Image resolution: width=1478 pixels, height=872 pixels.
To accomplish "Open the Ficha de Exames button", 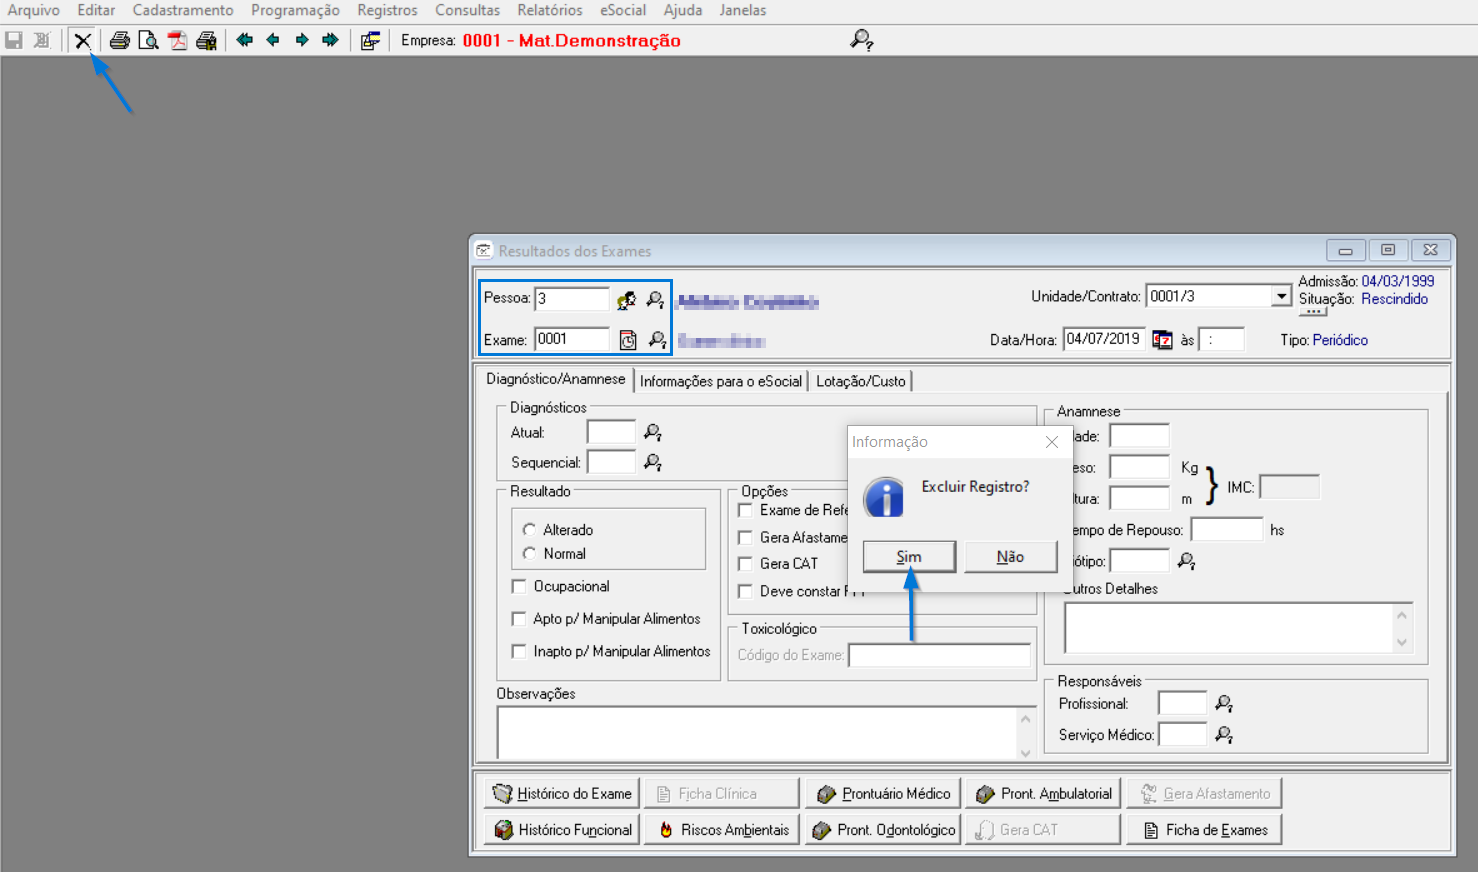I will tap(1204, 830).
